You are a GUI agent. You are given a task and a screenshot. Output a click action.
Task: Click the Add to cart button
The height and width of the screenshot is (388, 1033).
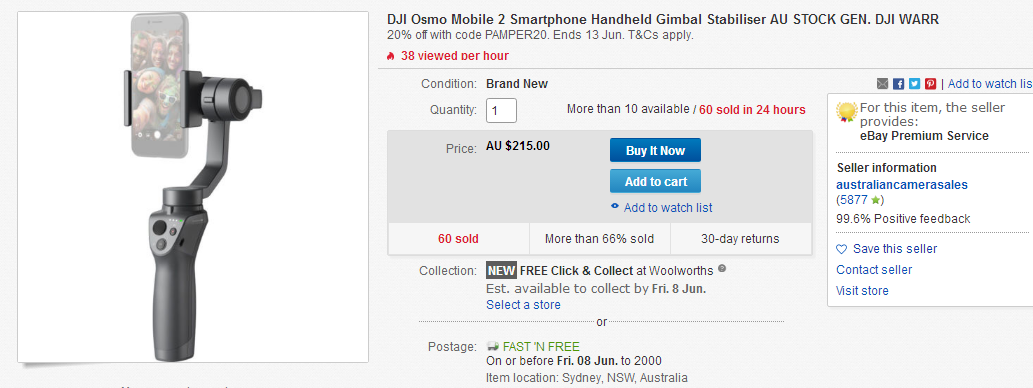point(655,182)
